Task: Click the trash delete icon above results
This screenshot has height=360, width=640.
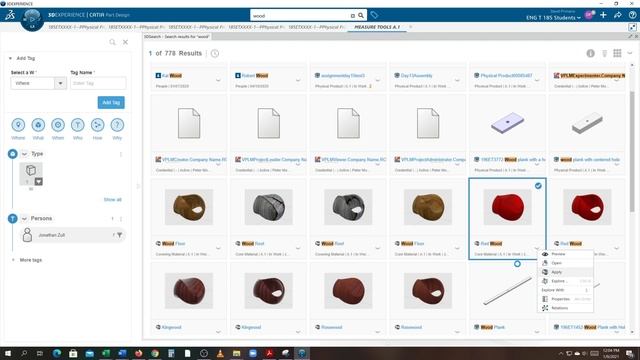Action: (604, 53)
